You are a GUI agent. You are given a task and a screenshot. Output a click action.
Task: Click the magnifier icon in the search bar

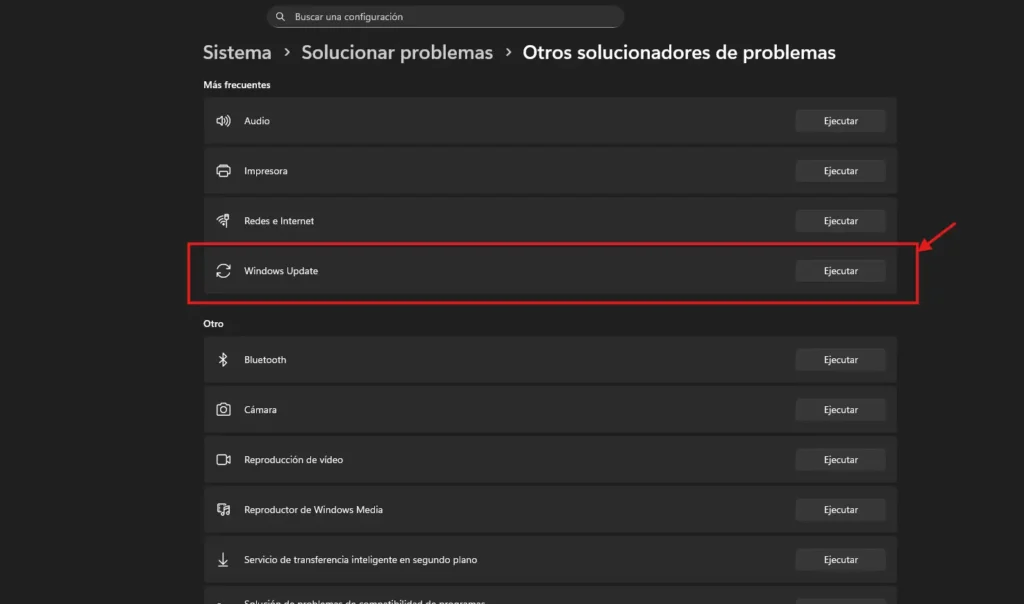click(x=278, y=16)
